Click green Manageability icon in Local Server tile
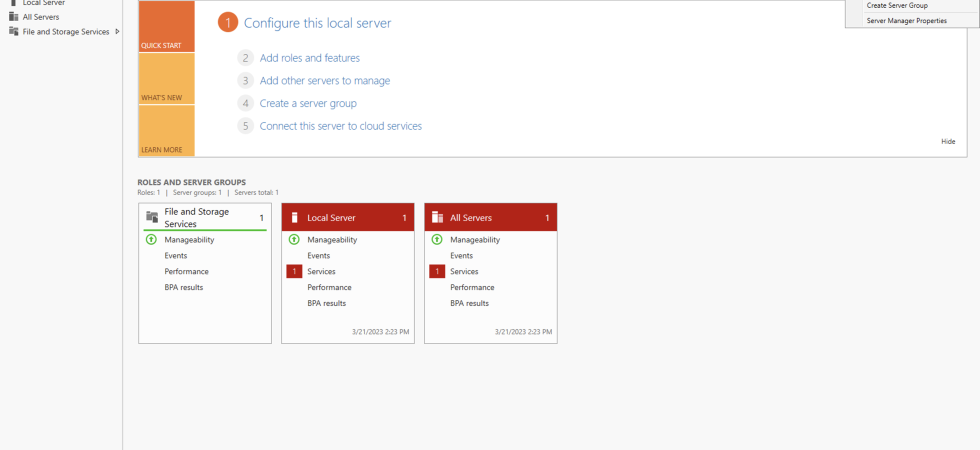 coord(294,239)
